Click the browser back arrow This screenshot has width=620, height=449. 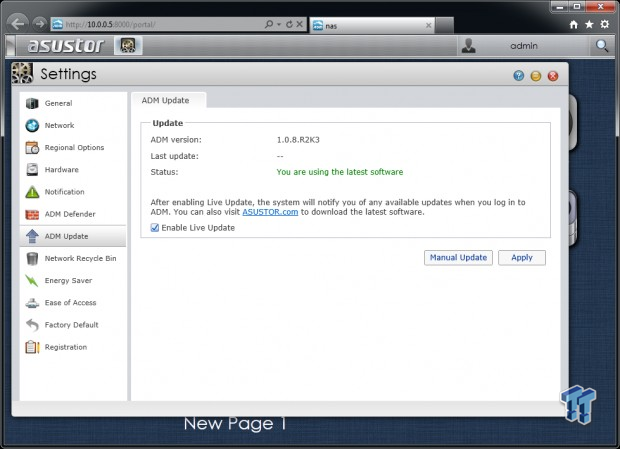click(17, 24)
